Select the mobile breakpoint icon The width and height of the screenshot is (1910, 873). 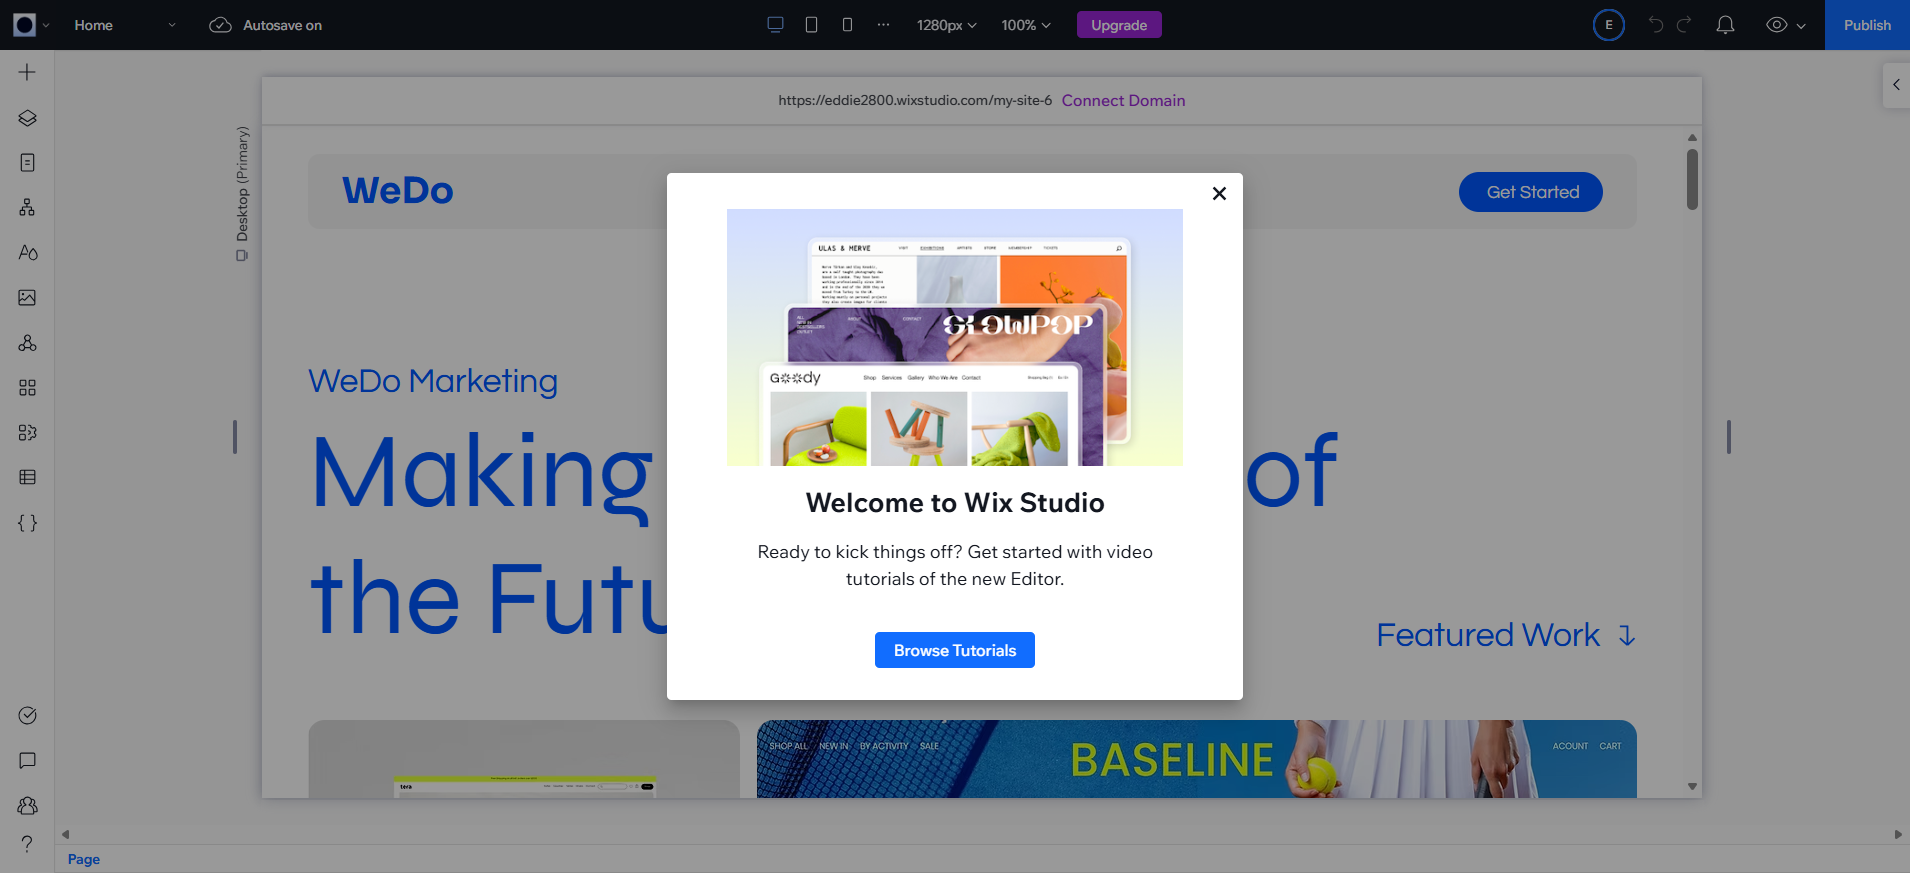tap(847, 24)
